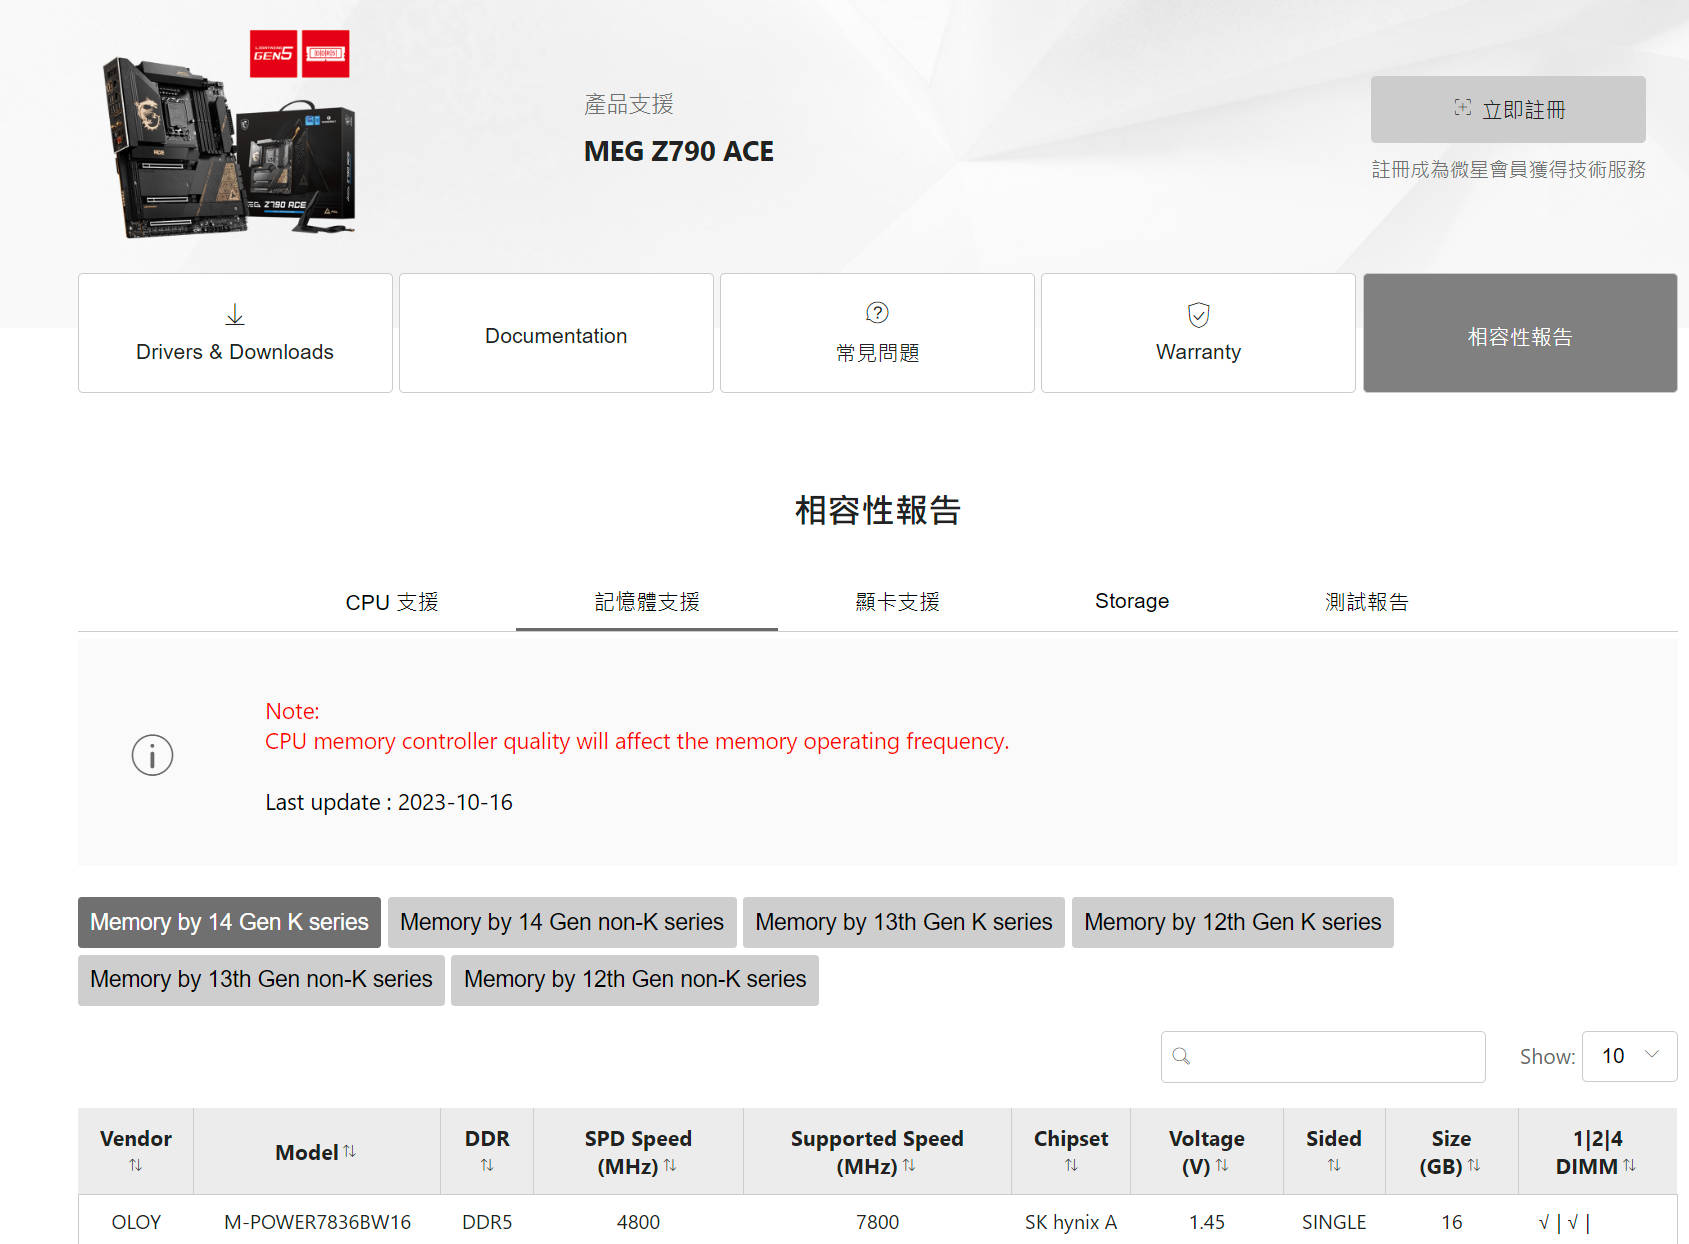Sort table by Model column arrows
This screenshot has height=1244, width=1689.
(x=349, y=1151)
